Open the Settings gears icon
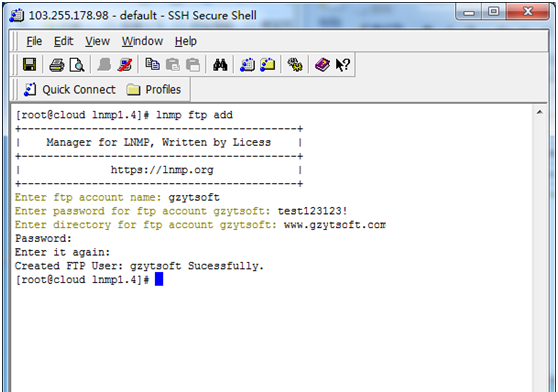 [295, 65]
